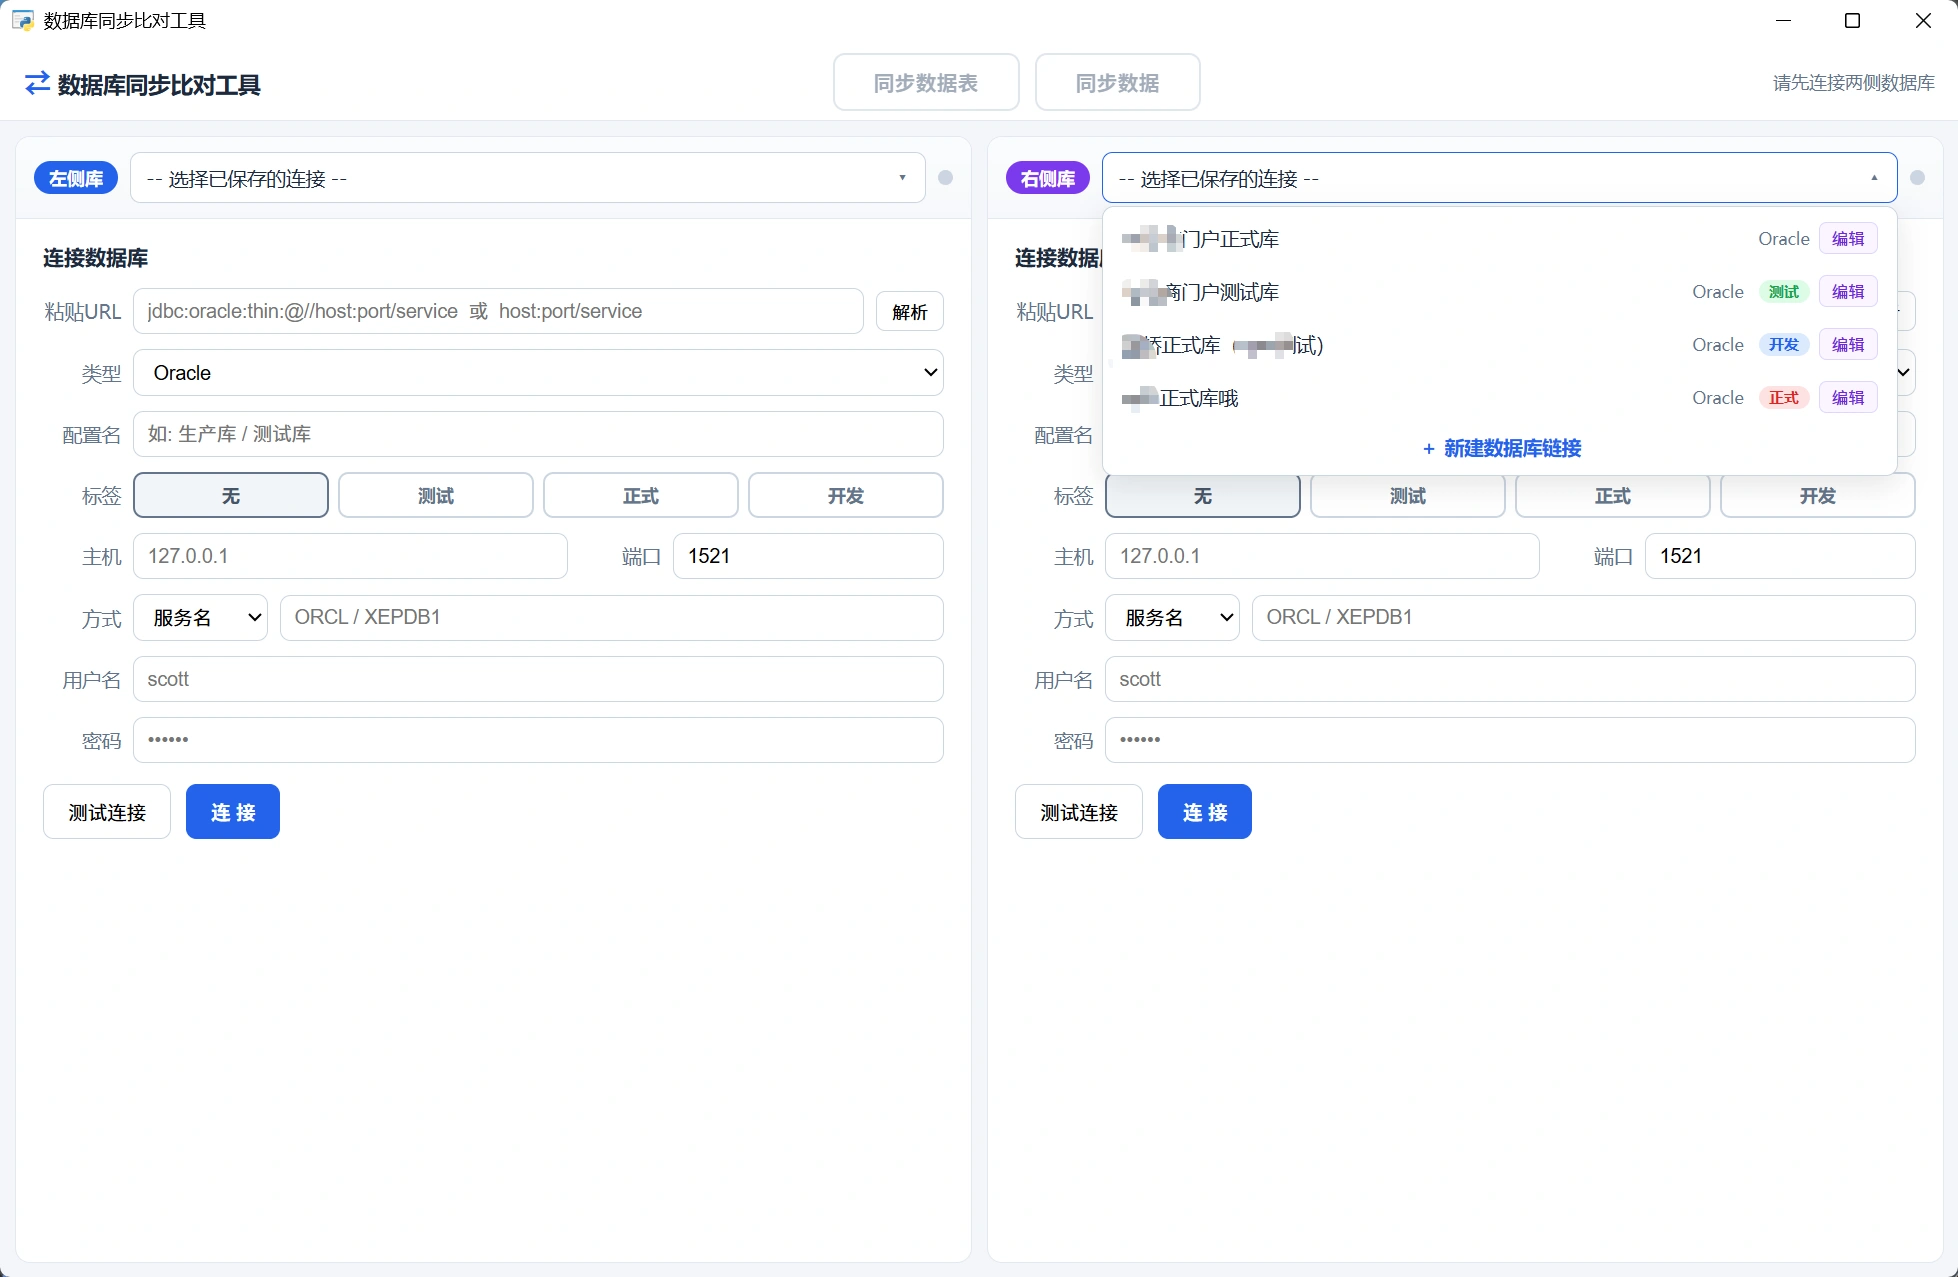The image size is (1958, 1277).
Task: Focus the left ORCL / XEPDB1 service field
Action: (x=612, y=618)
